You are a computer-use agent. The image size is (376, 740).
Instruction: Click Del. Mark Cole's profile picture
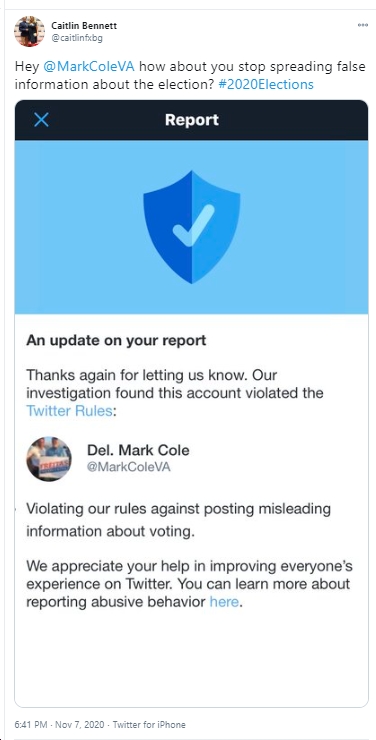click(x=49, y=459)
